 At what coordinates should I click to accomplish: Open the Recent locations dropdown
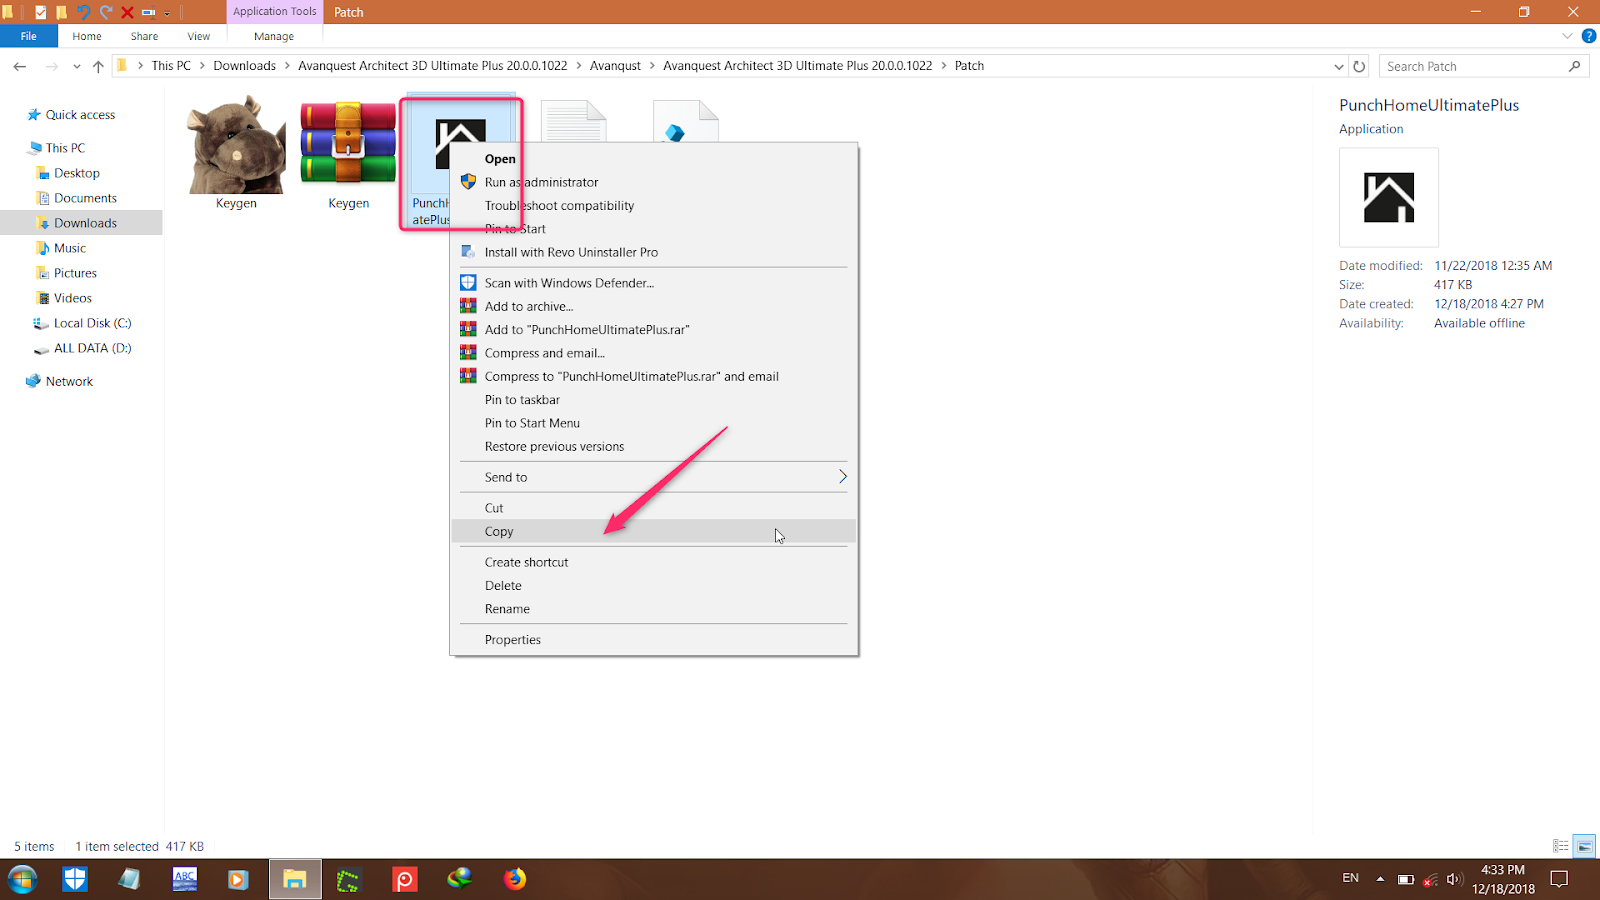click(x=77, y=66)
